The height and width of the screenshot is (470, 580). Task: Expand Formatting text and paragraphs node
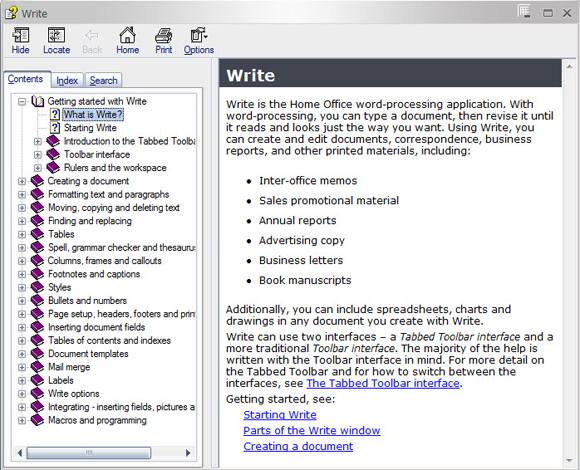22,195
